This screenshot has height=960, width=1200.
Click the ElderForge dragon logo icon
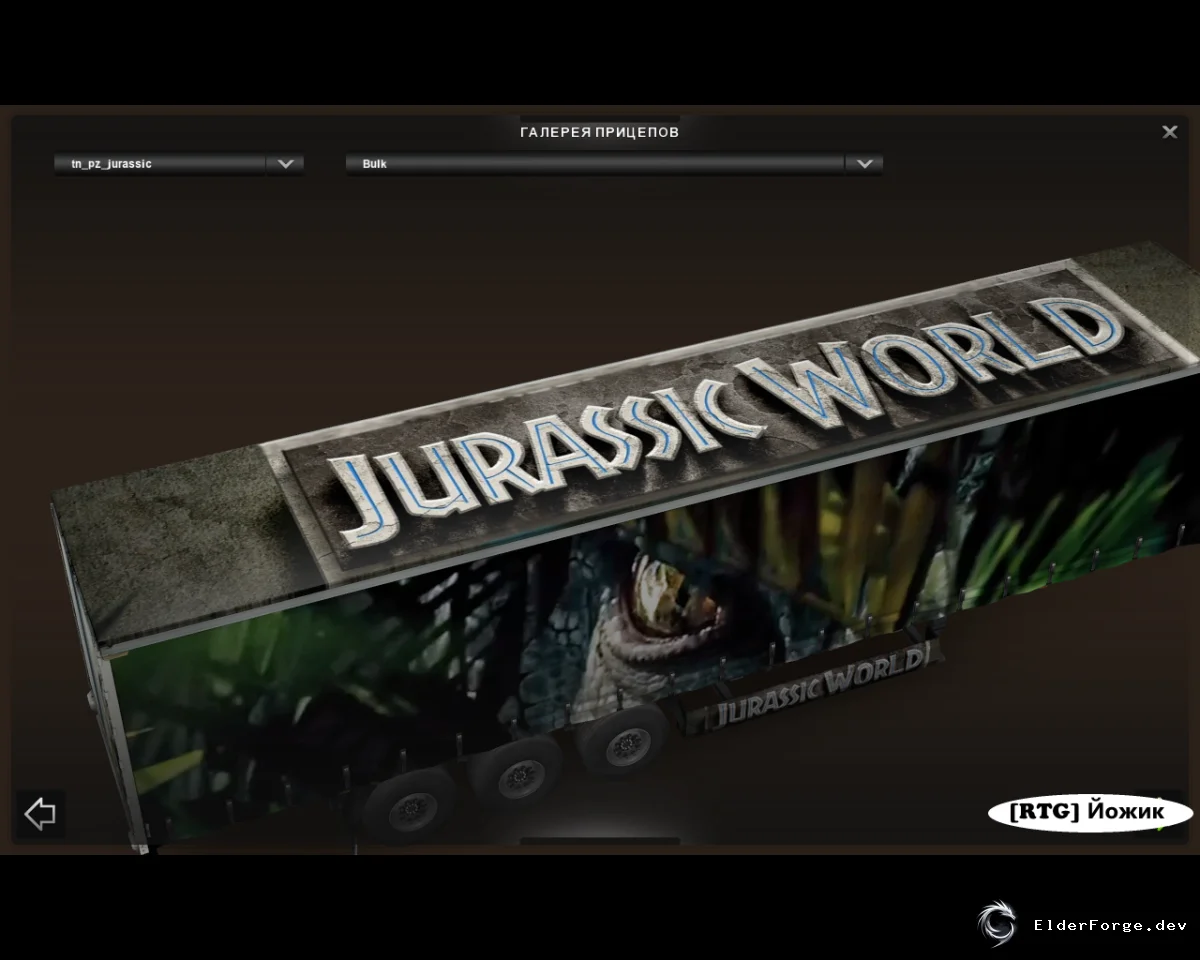click(x=996, y=925)
